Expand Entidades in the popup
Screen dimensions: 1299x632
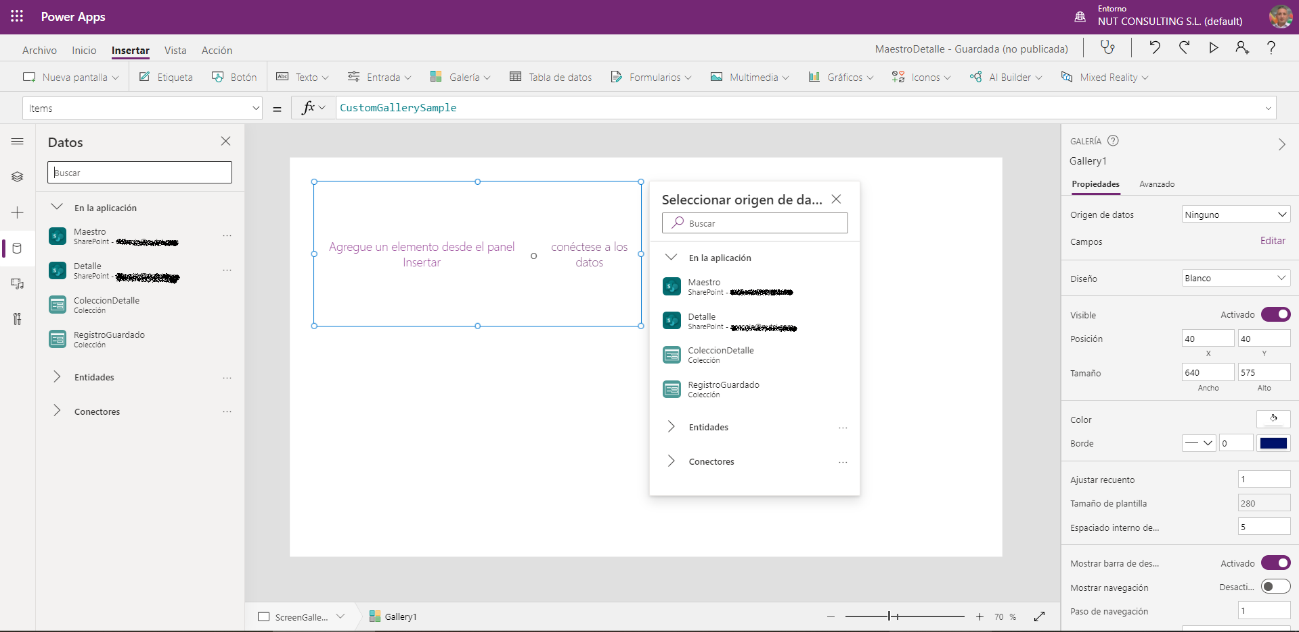[x=671, y=427]
